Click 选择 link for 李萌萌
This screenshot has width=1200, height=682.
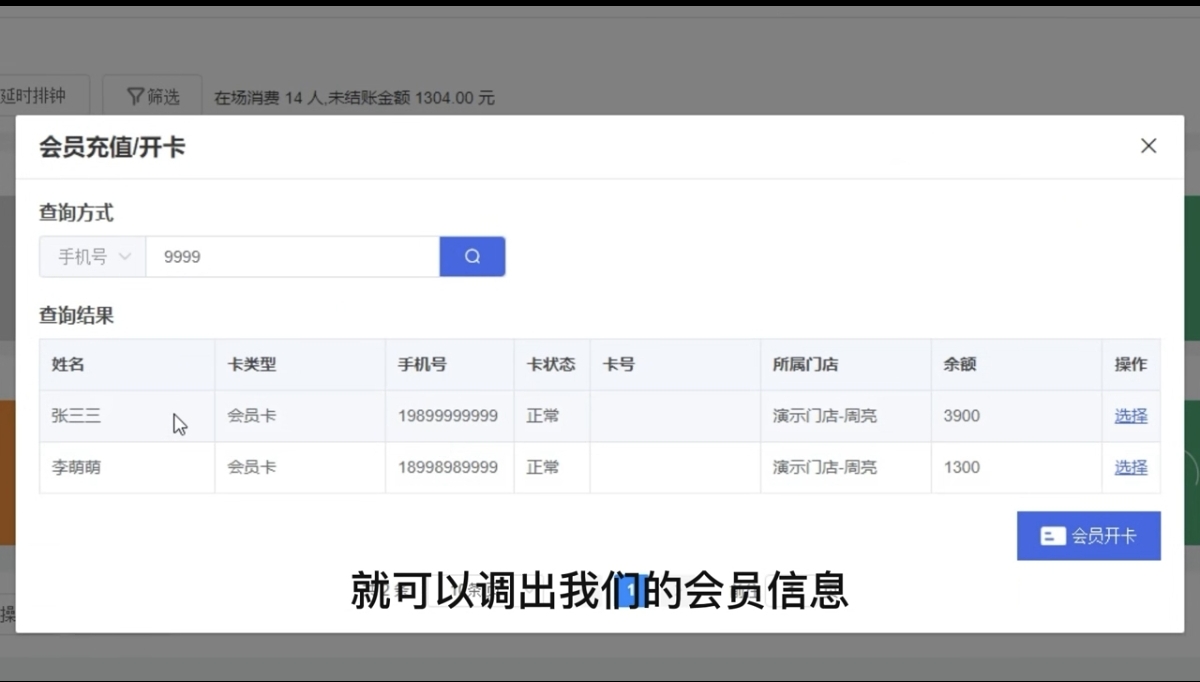point(1131,467)
